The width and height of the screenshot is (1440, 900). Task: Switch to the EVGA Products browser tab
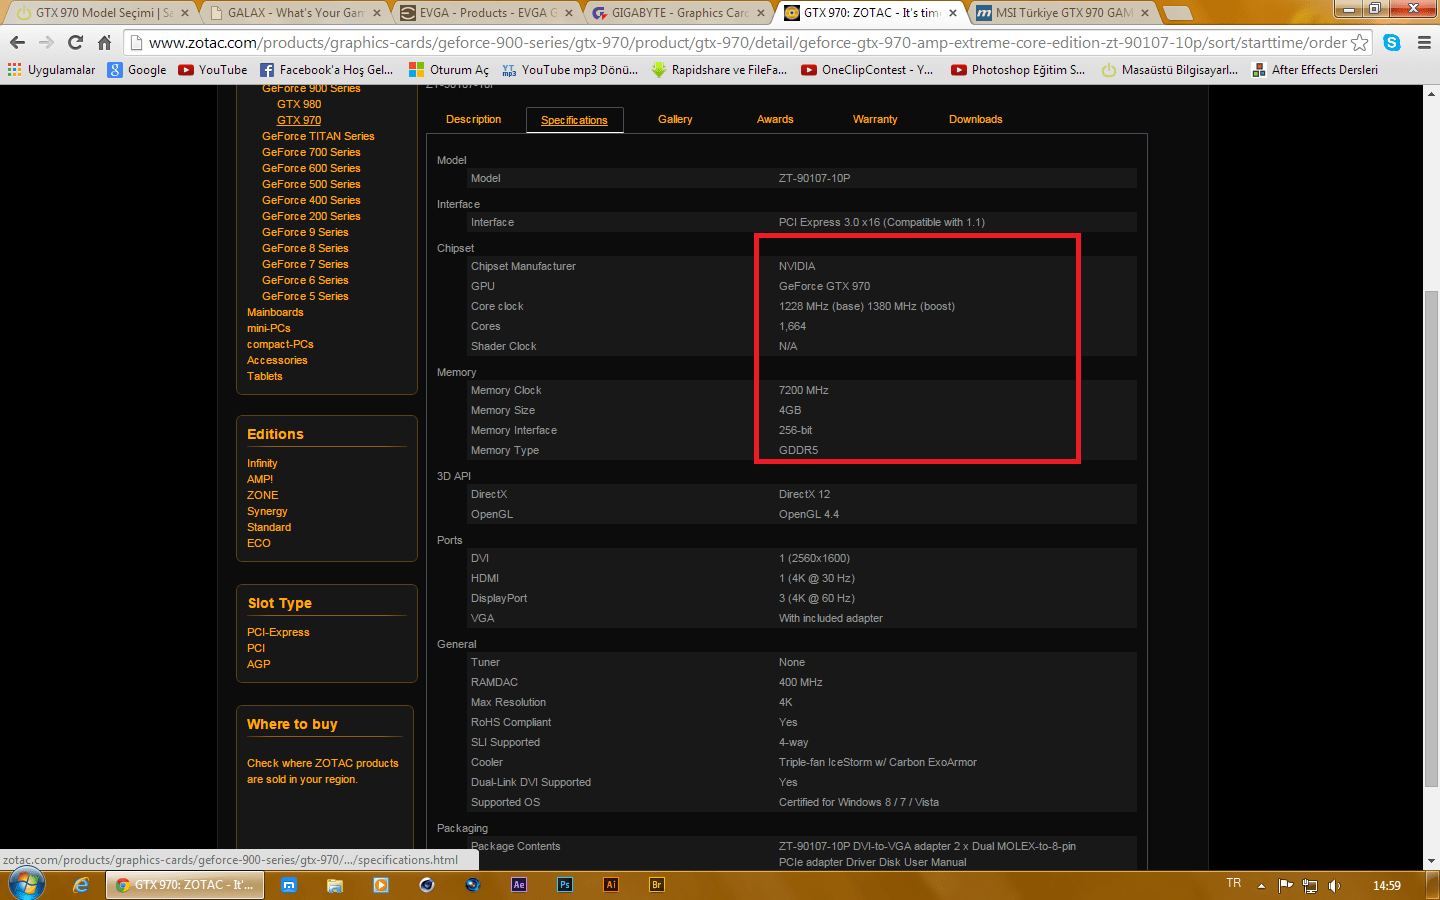coord(487,13)
